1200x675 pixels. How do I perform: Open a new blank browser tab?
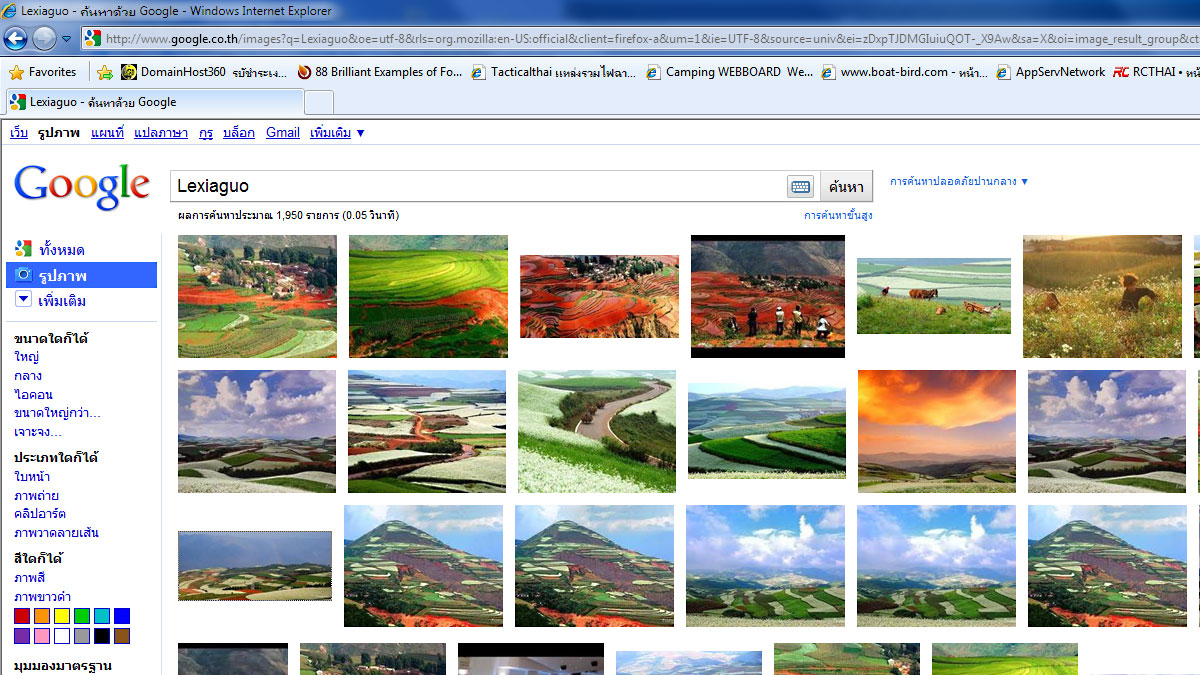(x=318, y=102)
